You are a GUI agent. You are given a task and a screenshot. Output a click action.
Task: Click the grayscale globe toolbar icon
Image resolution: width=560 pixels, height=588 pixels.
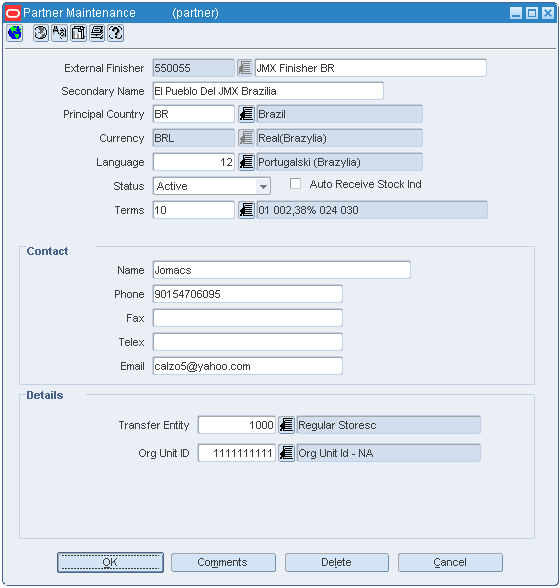coord(41,33)
